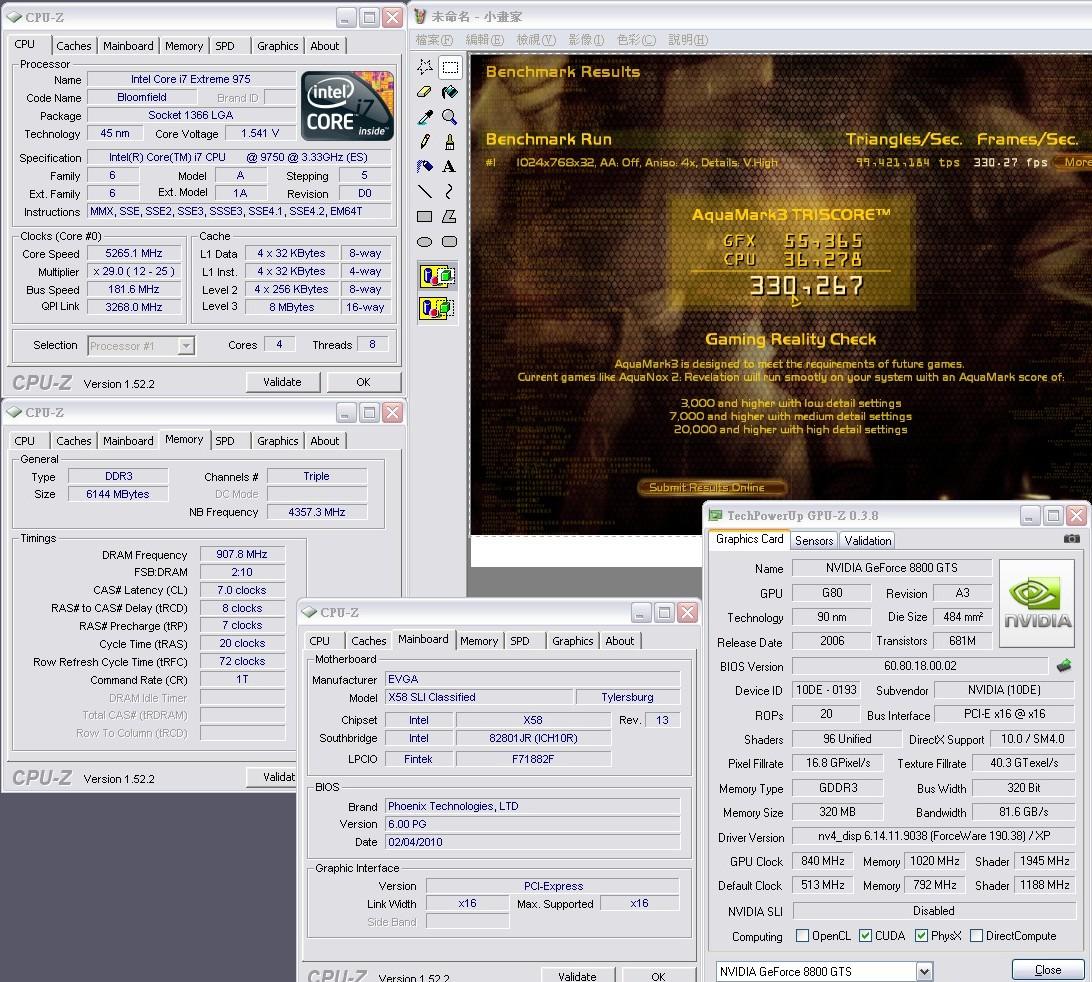Click the NVIDIA logo in GPU-Z
1092x982 pixels.
(1037, 602)
